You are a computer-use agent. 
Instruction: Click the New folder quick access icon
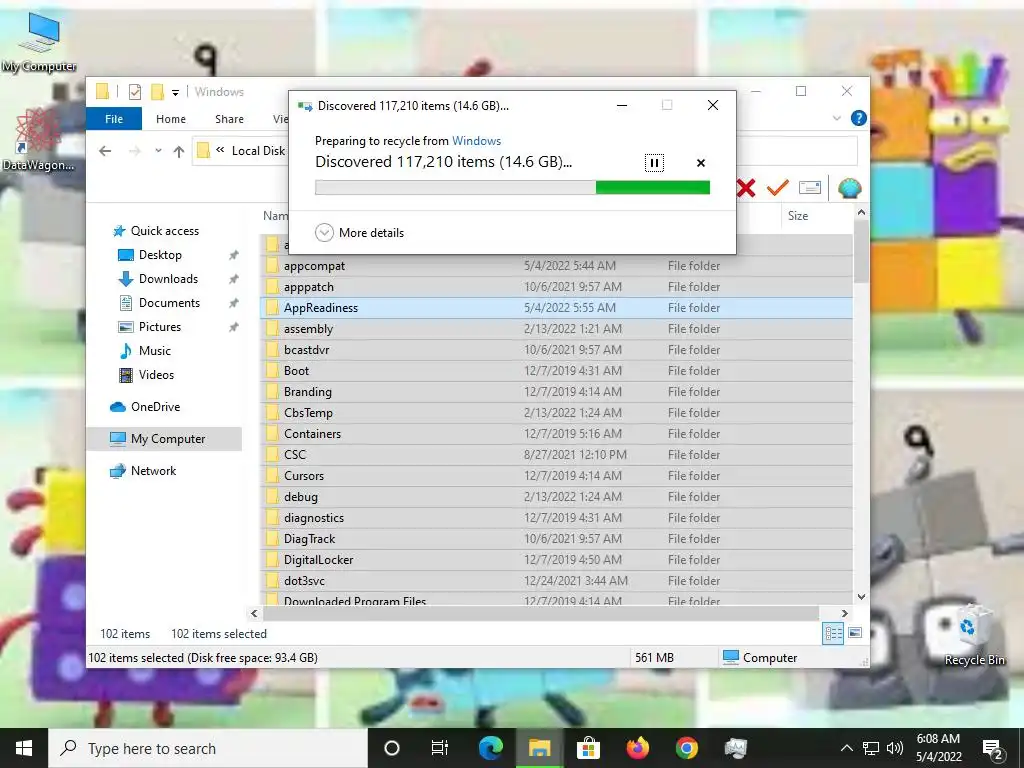point(157,92)
